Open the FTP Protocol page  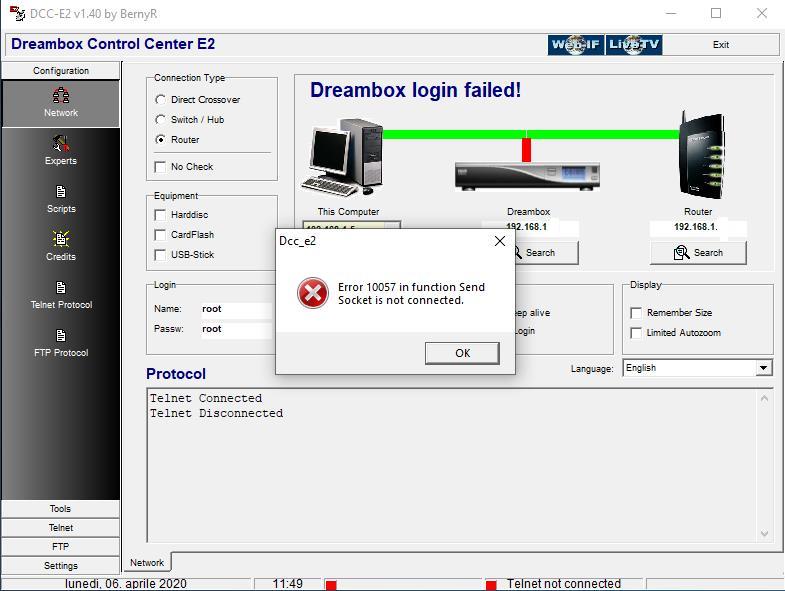[x=61, y=343]
